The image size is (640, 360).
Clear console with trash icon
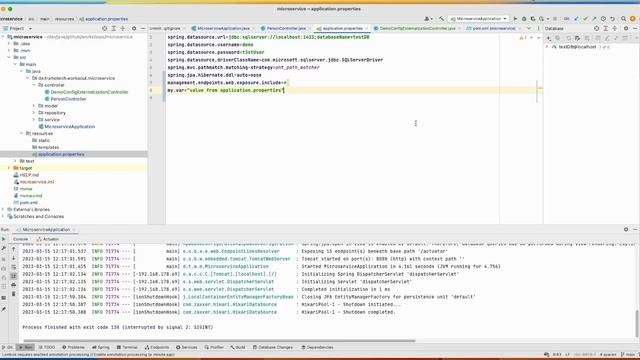pyautogui.click(x=13, y=294)
